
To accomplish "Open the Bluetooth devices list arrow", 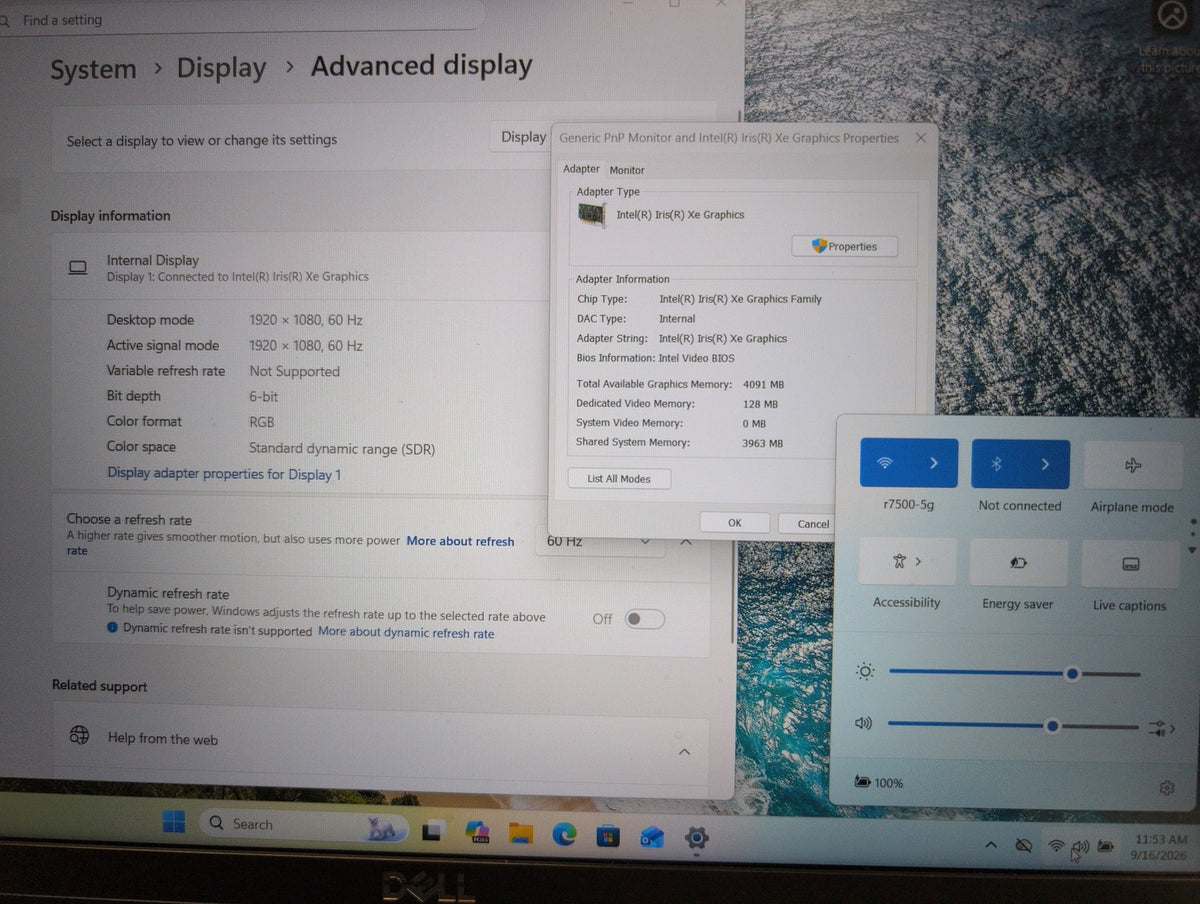I will [x=1046, y=465].
